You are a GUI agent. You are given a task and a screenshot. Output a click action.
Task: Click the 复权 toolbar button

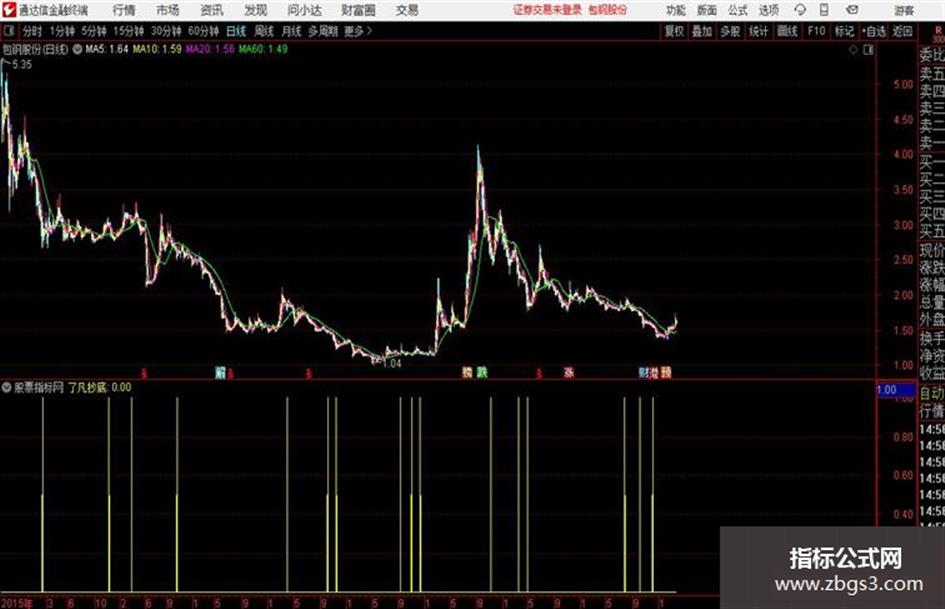tap(674, 31)
